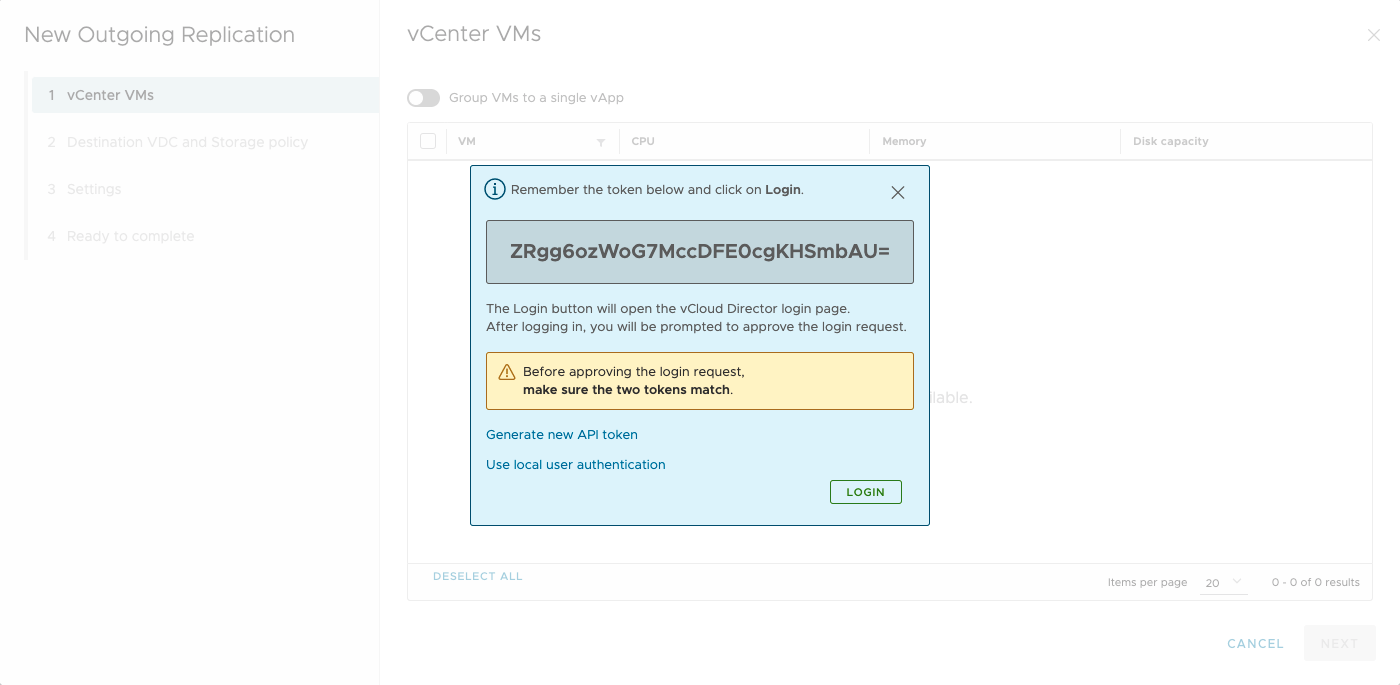
Task: Open the Items per page dropdown
Action: [x=1223, y=582]
